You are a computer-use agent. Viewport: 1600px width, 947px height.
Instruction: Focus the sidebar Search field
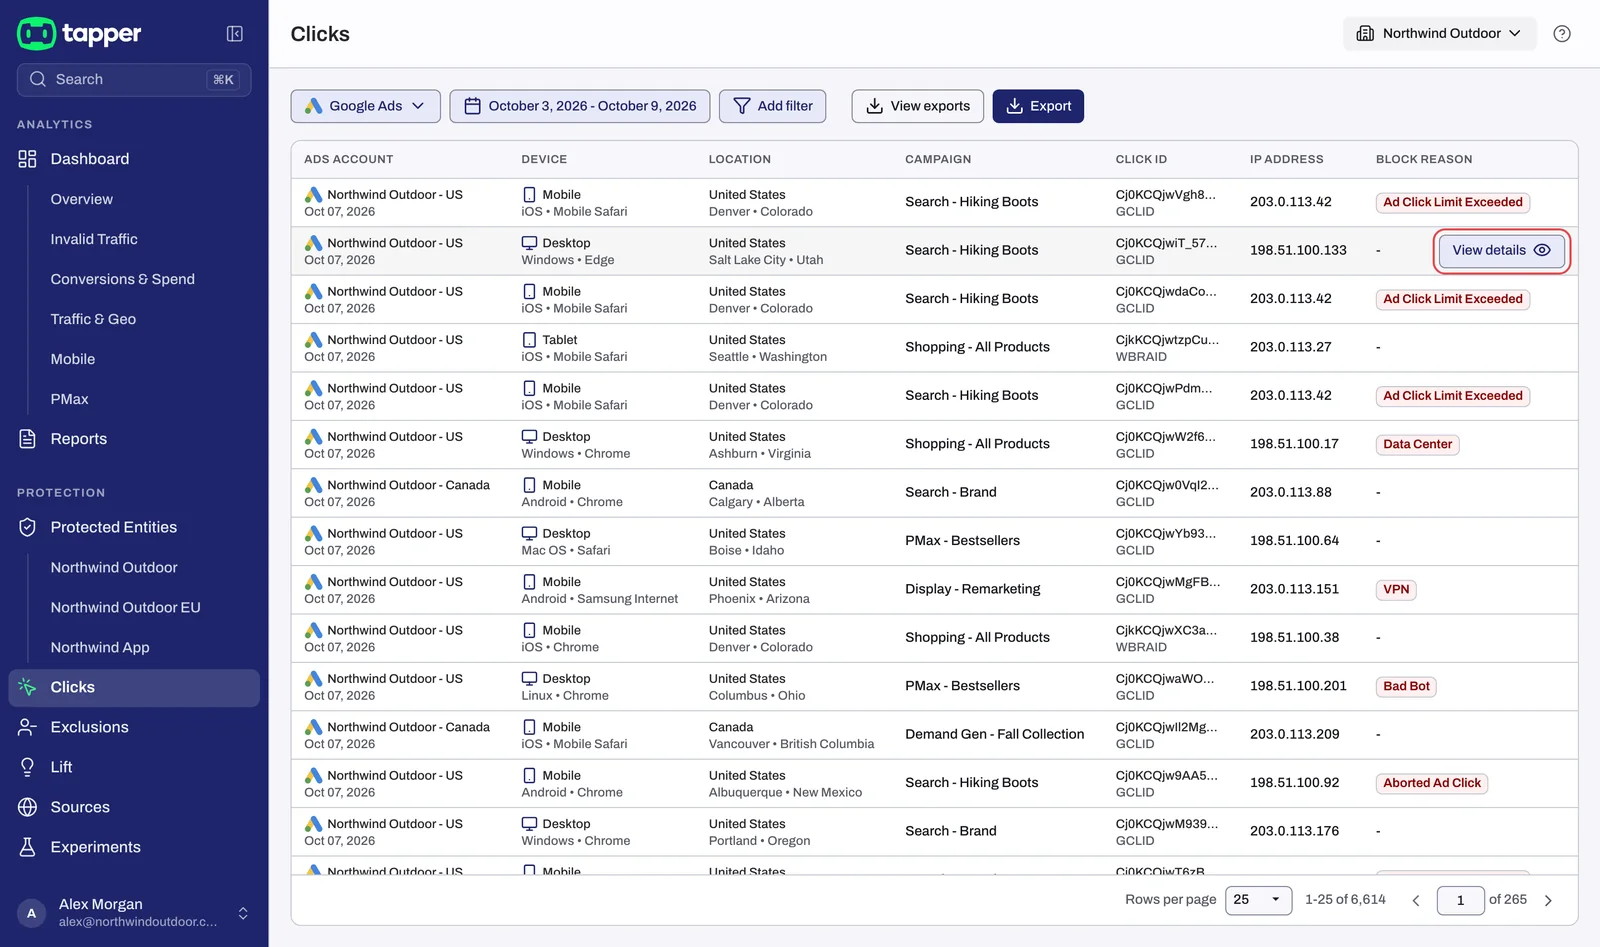coord(134,80)
